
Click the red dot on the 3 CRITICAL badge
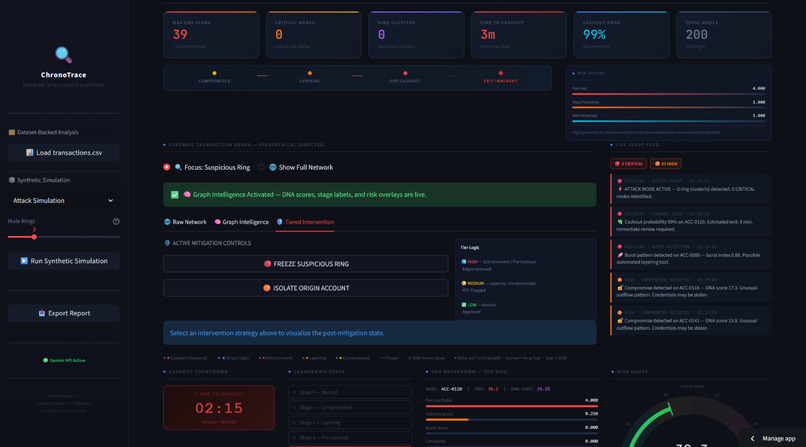617,164
